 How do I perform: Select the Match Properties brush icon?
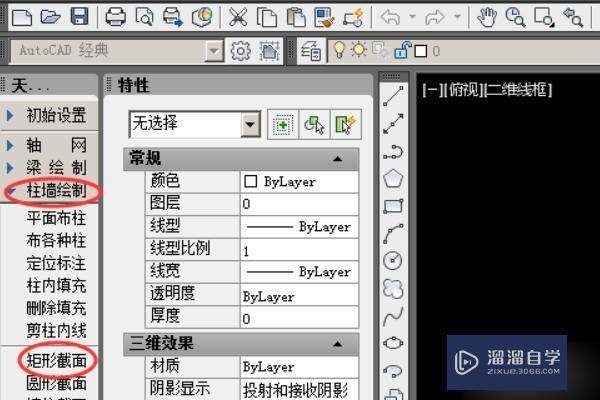[324, 17]
